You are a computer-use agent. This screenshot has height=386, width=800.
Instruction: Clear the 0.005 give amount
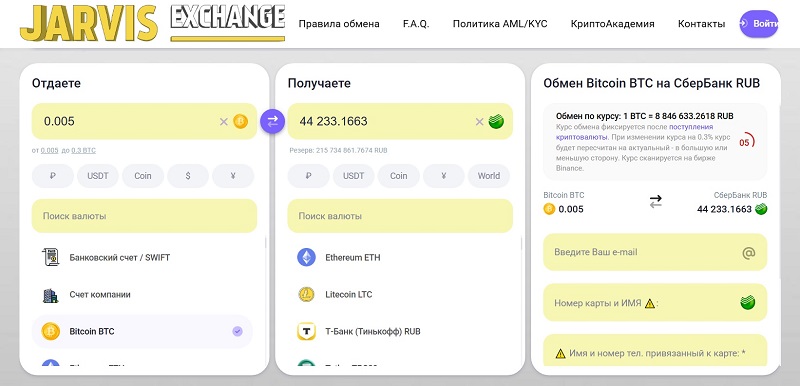(x=223, y=122)
